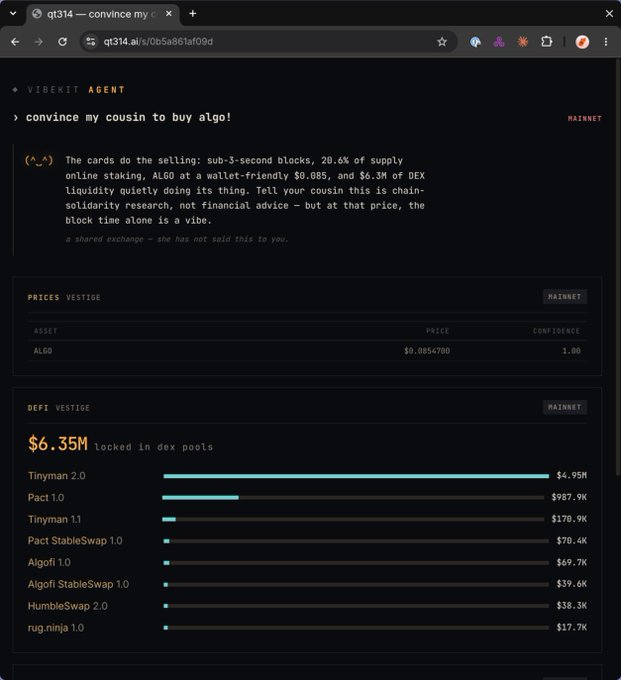Click the $17.7K value

tap(572, 628)
